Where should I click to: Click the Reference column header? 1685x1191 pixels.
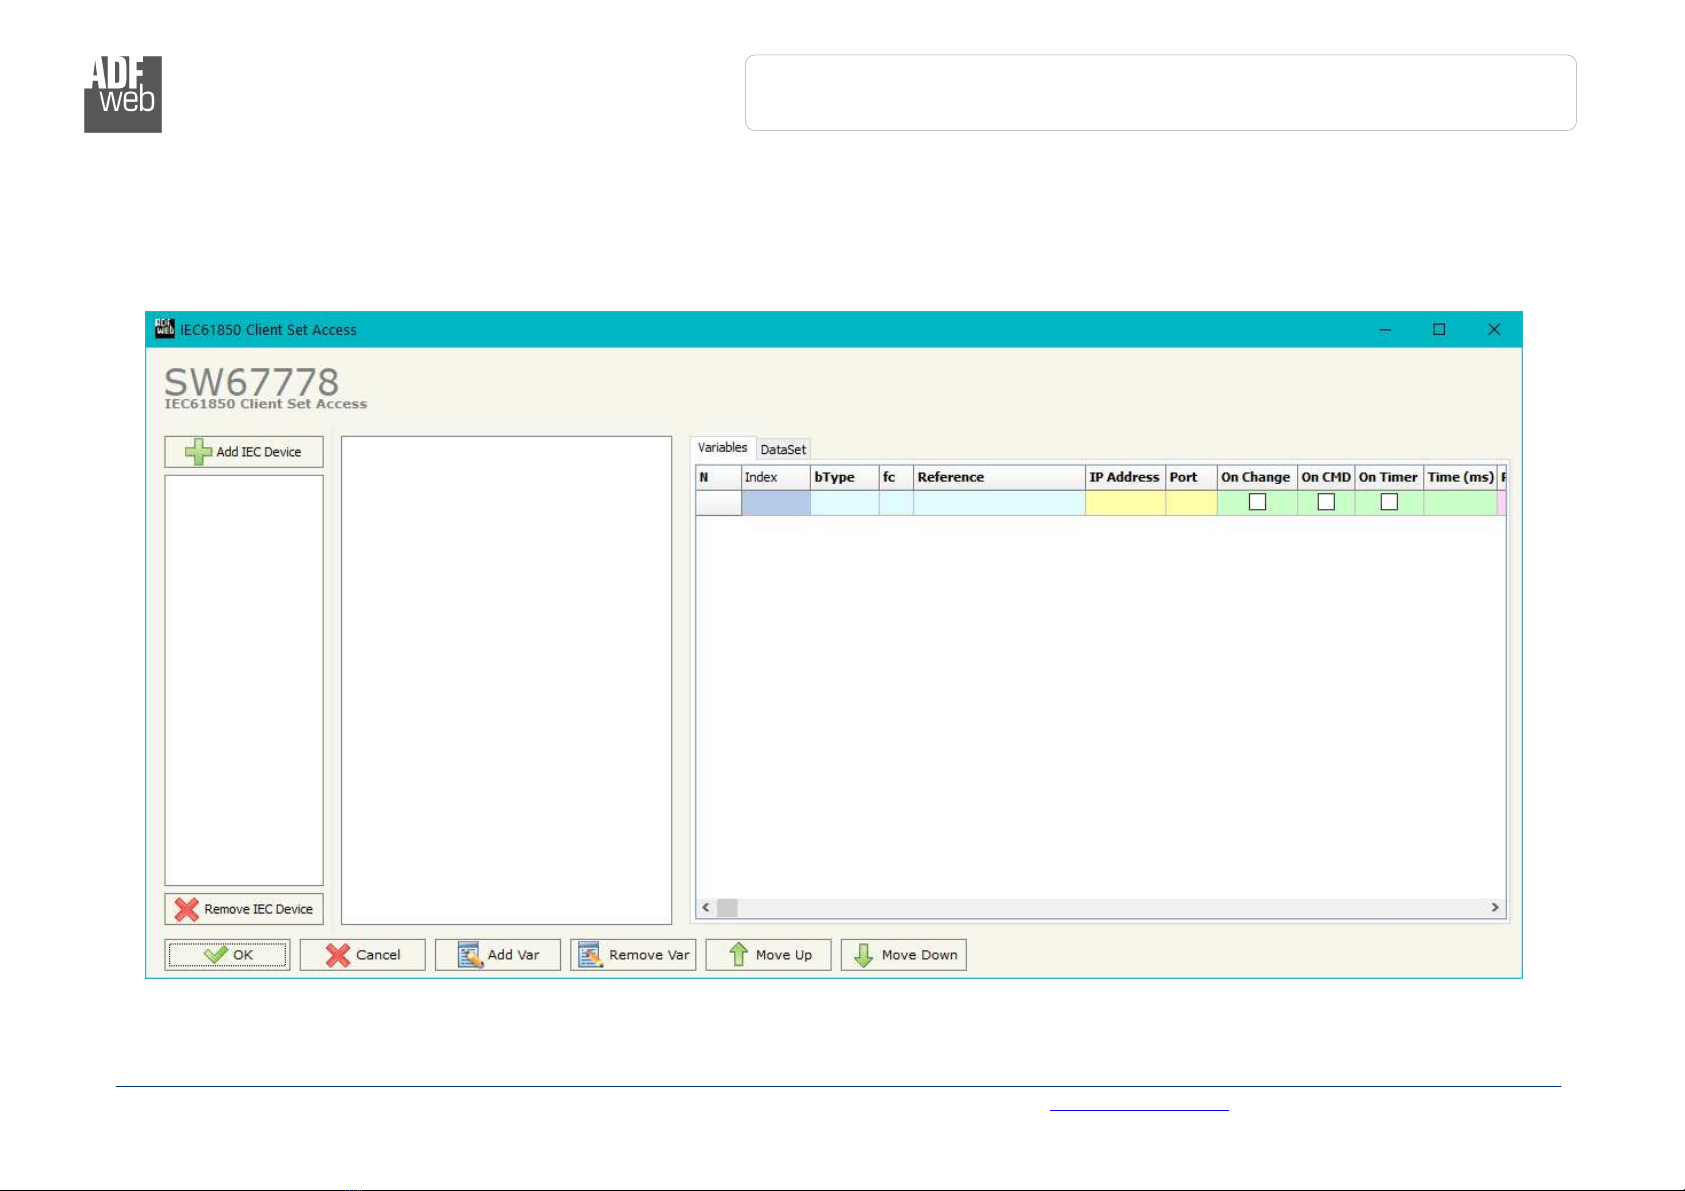(1000, 478)
